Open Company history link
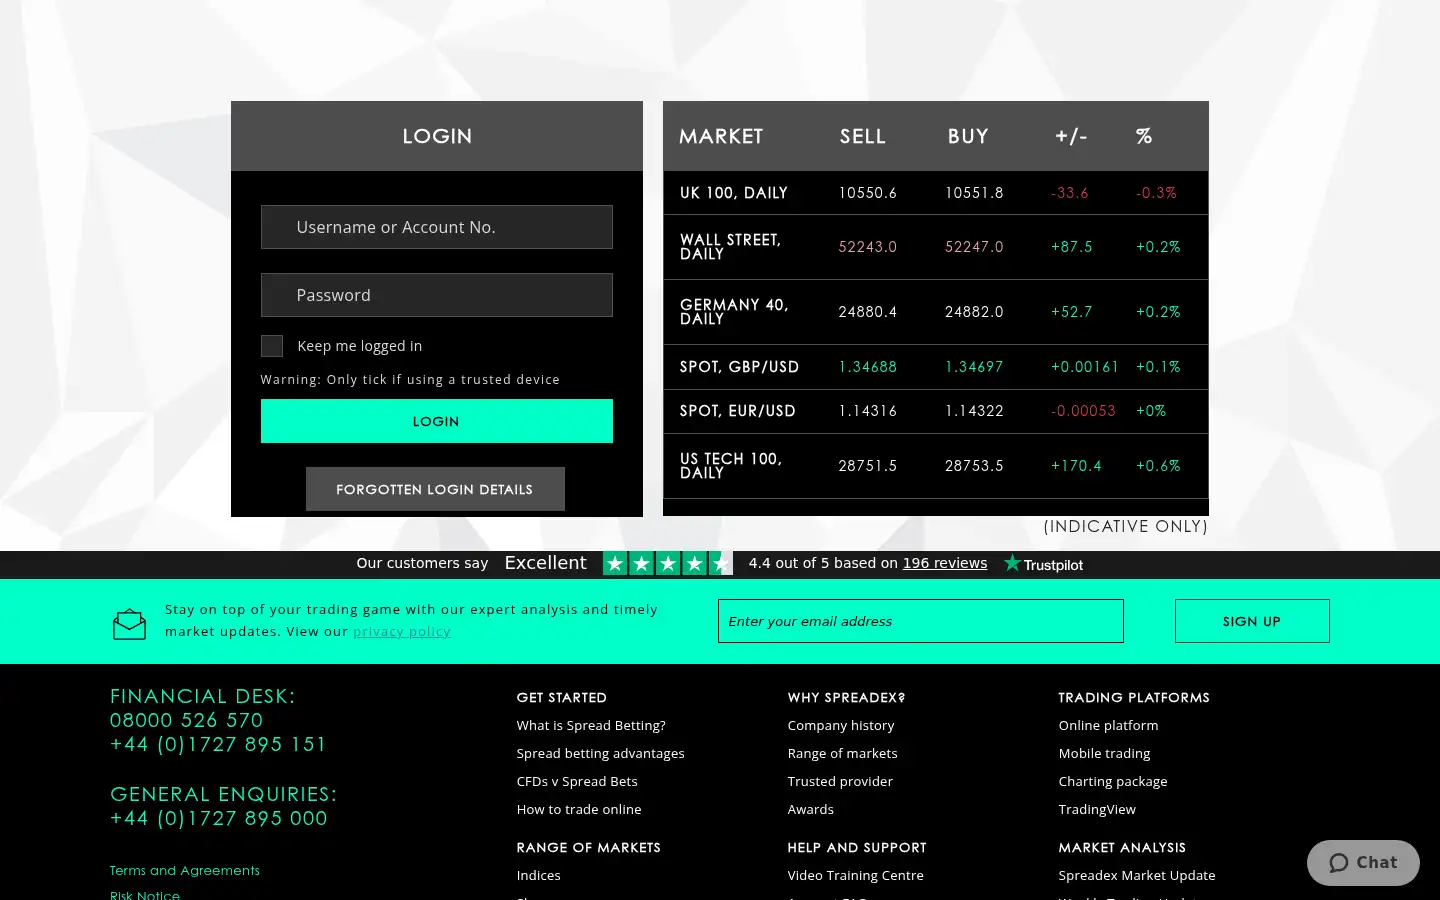The width and height of the screenshot is (1440, 900). (841, 725)
